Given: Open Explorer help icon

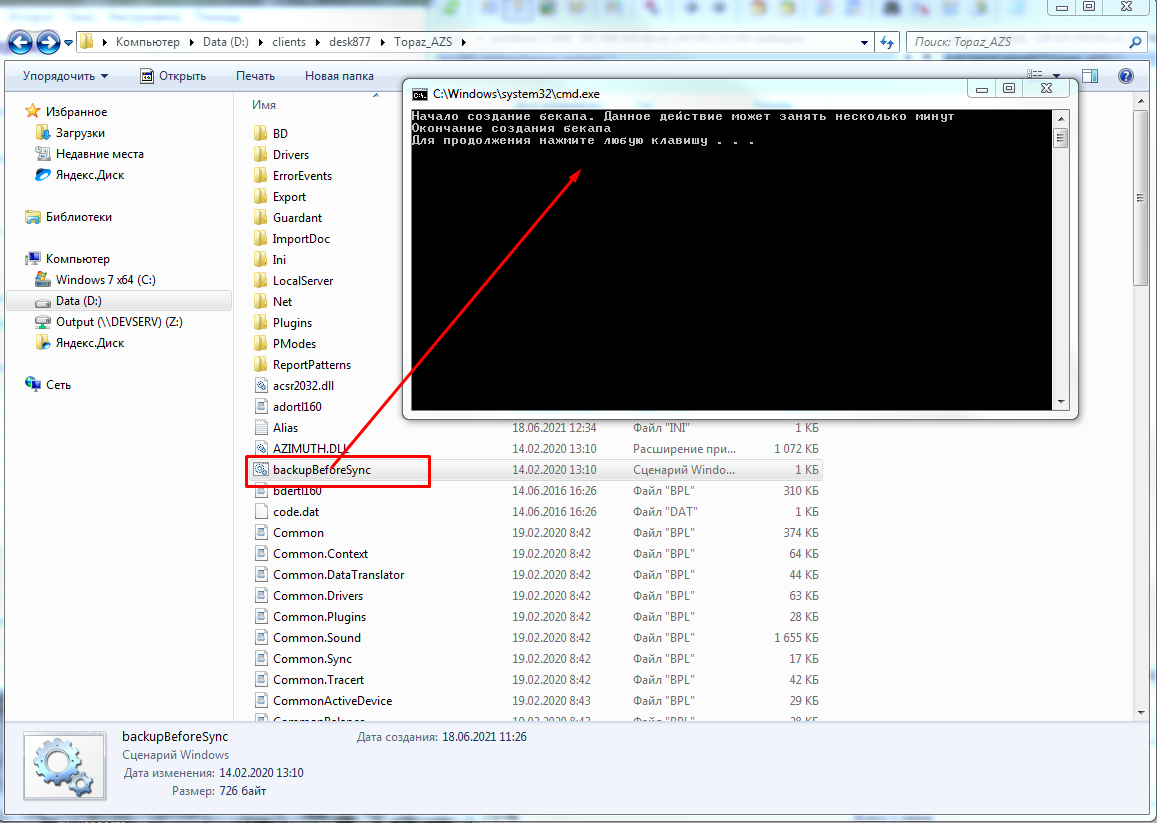Looking at the screenshot, I should [x=1125, y=75].
